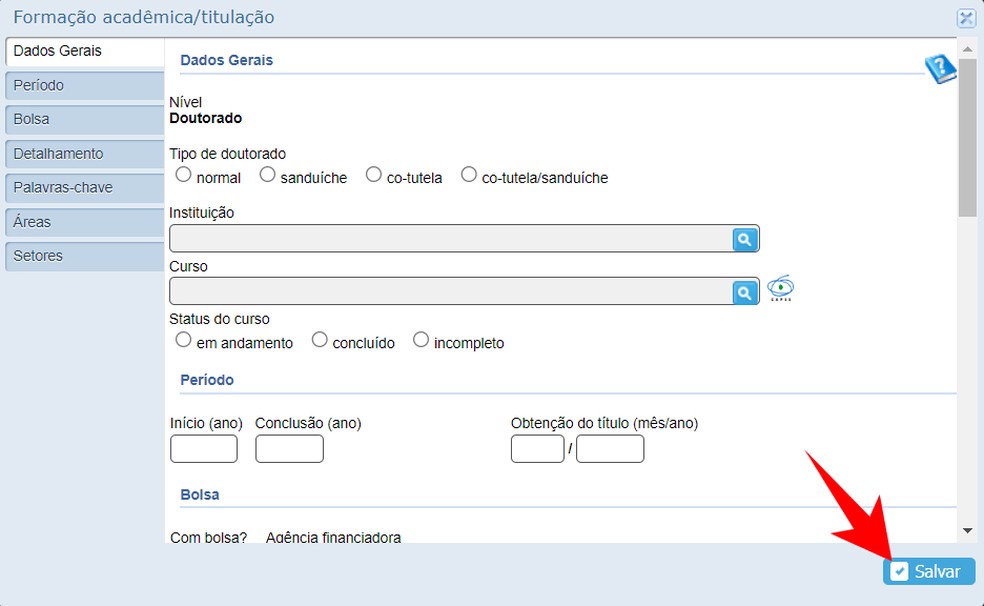This screenshot has width=984, height=606.
Task: Pick the 'co-tutela/sanduíche' option
Action: (x=468, y=175)
